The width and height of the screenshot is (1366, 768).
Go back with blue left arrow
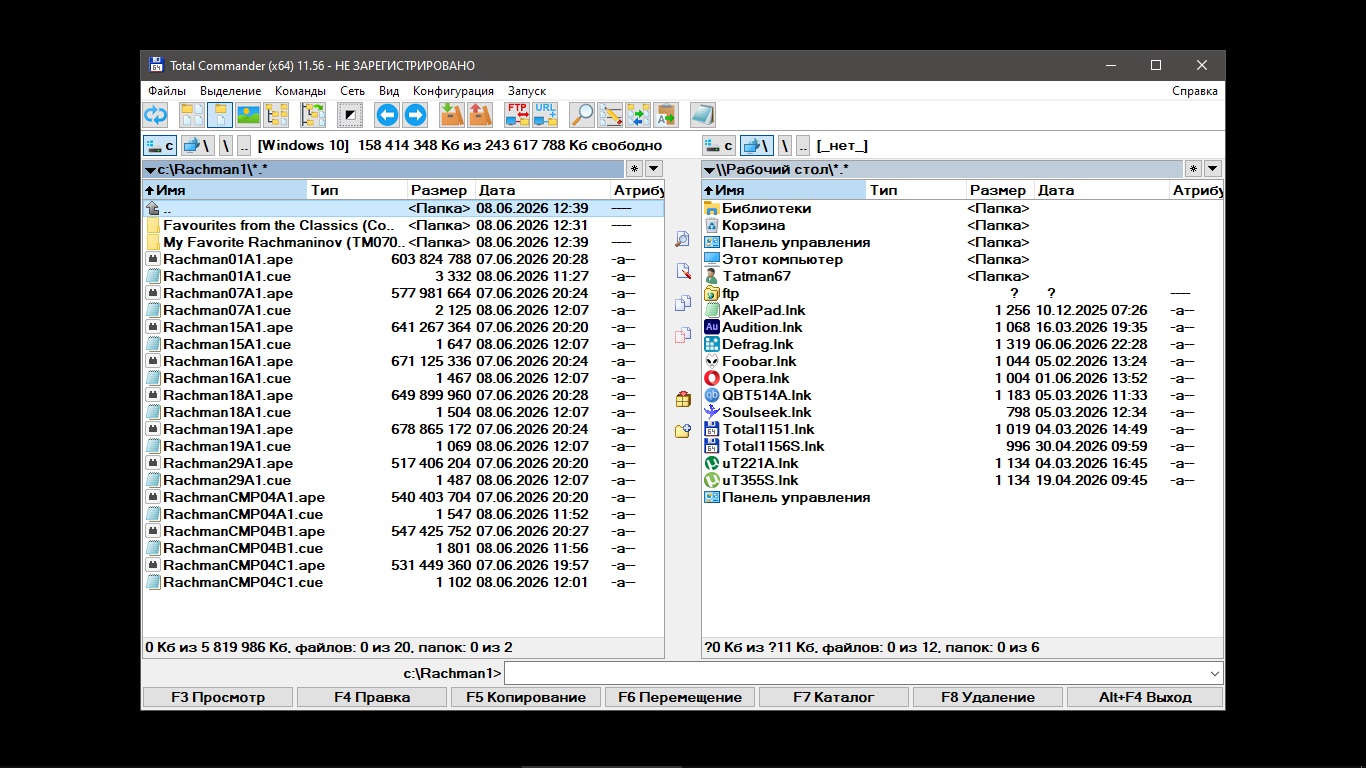tap(387, 115)
